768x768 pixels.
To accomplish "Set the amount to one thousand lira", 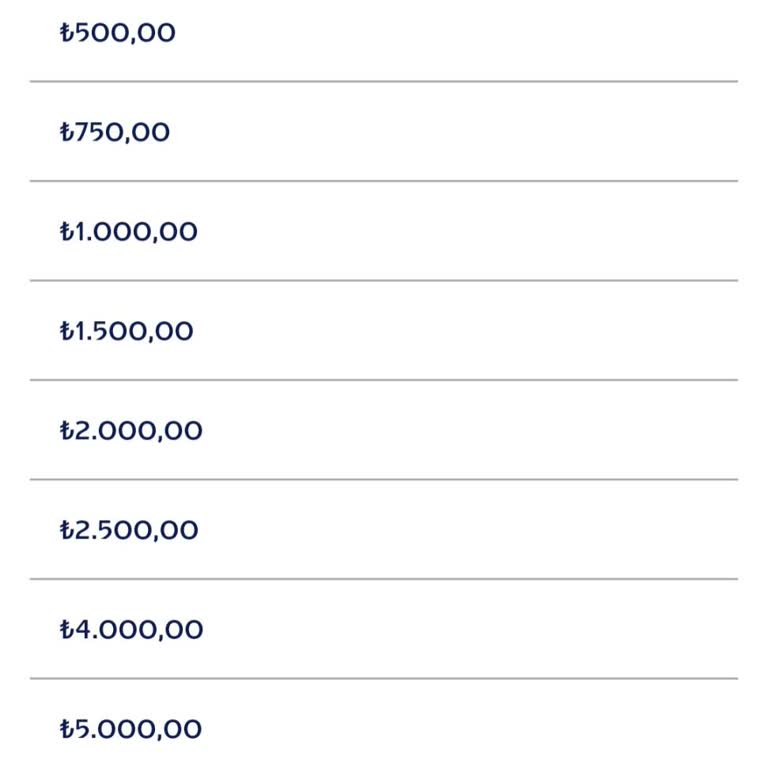I will [x=129, y=232].
